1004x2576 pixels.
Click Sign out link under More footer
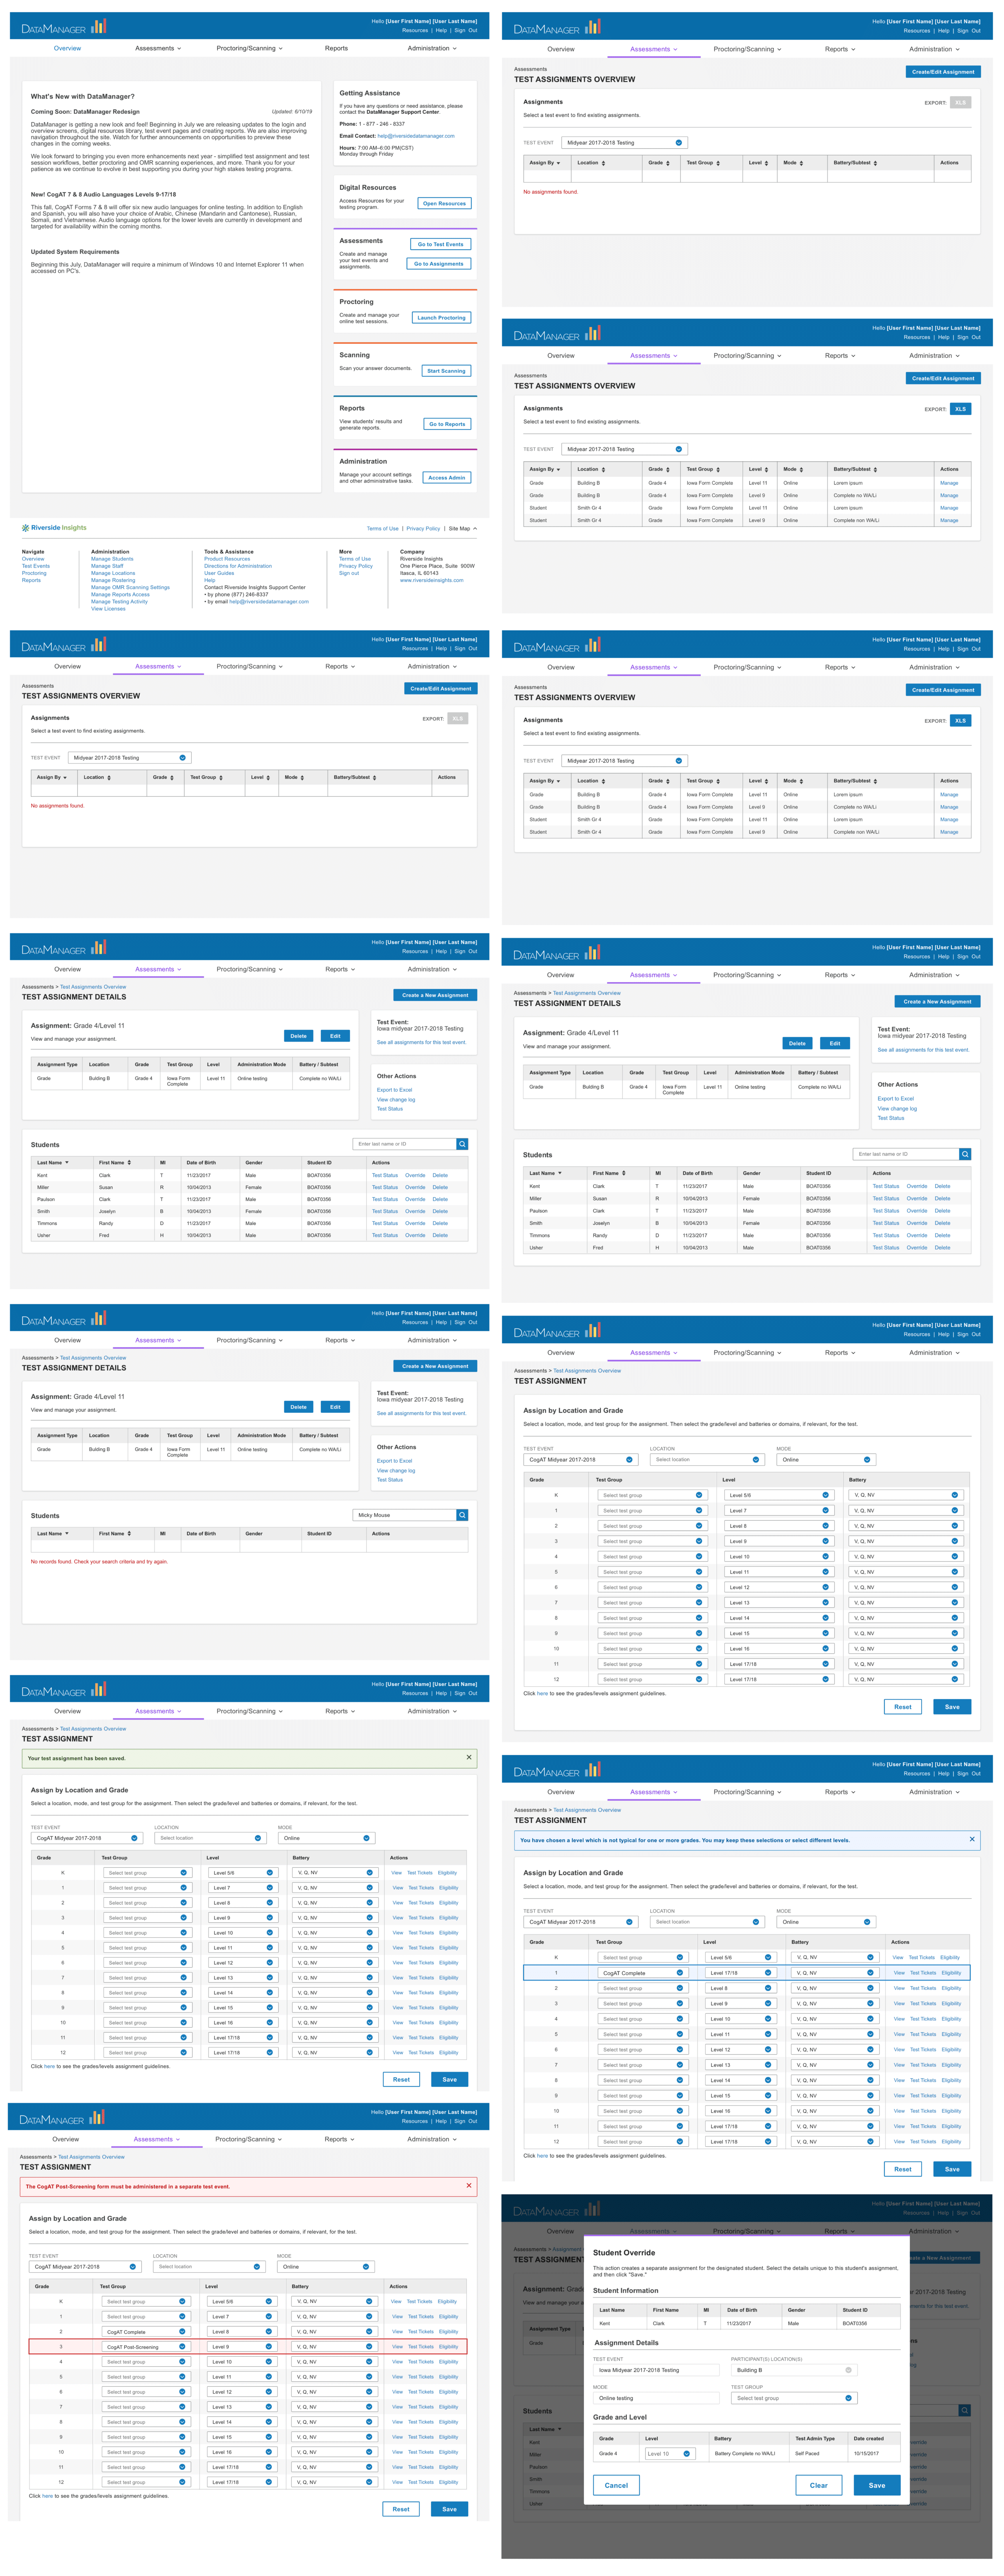pos(349,573)
